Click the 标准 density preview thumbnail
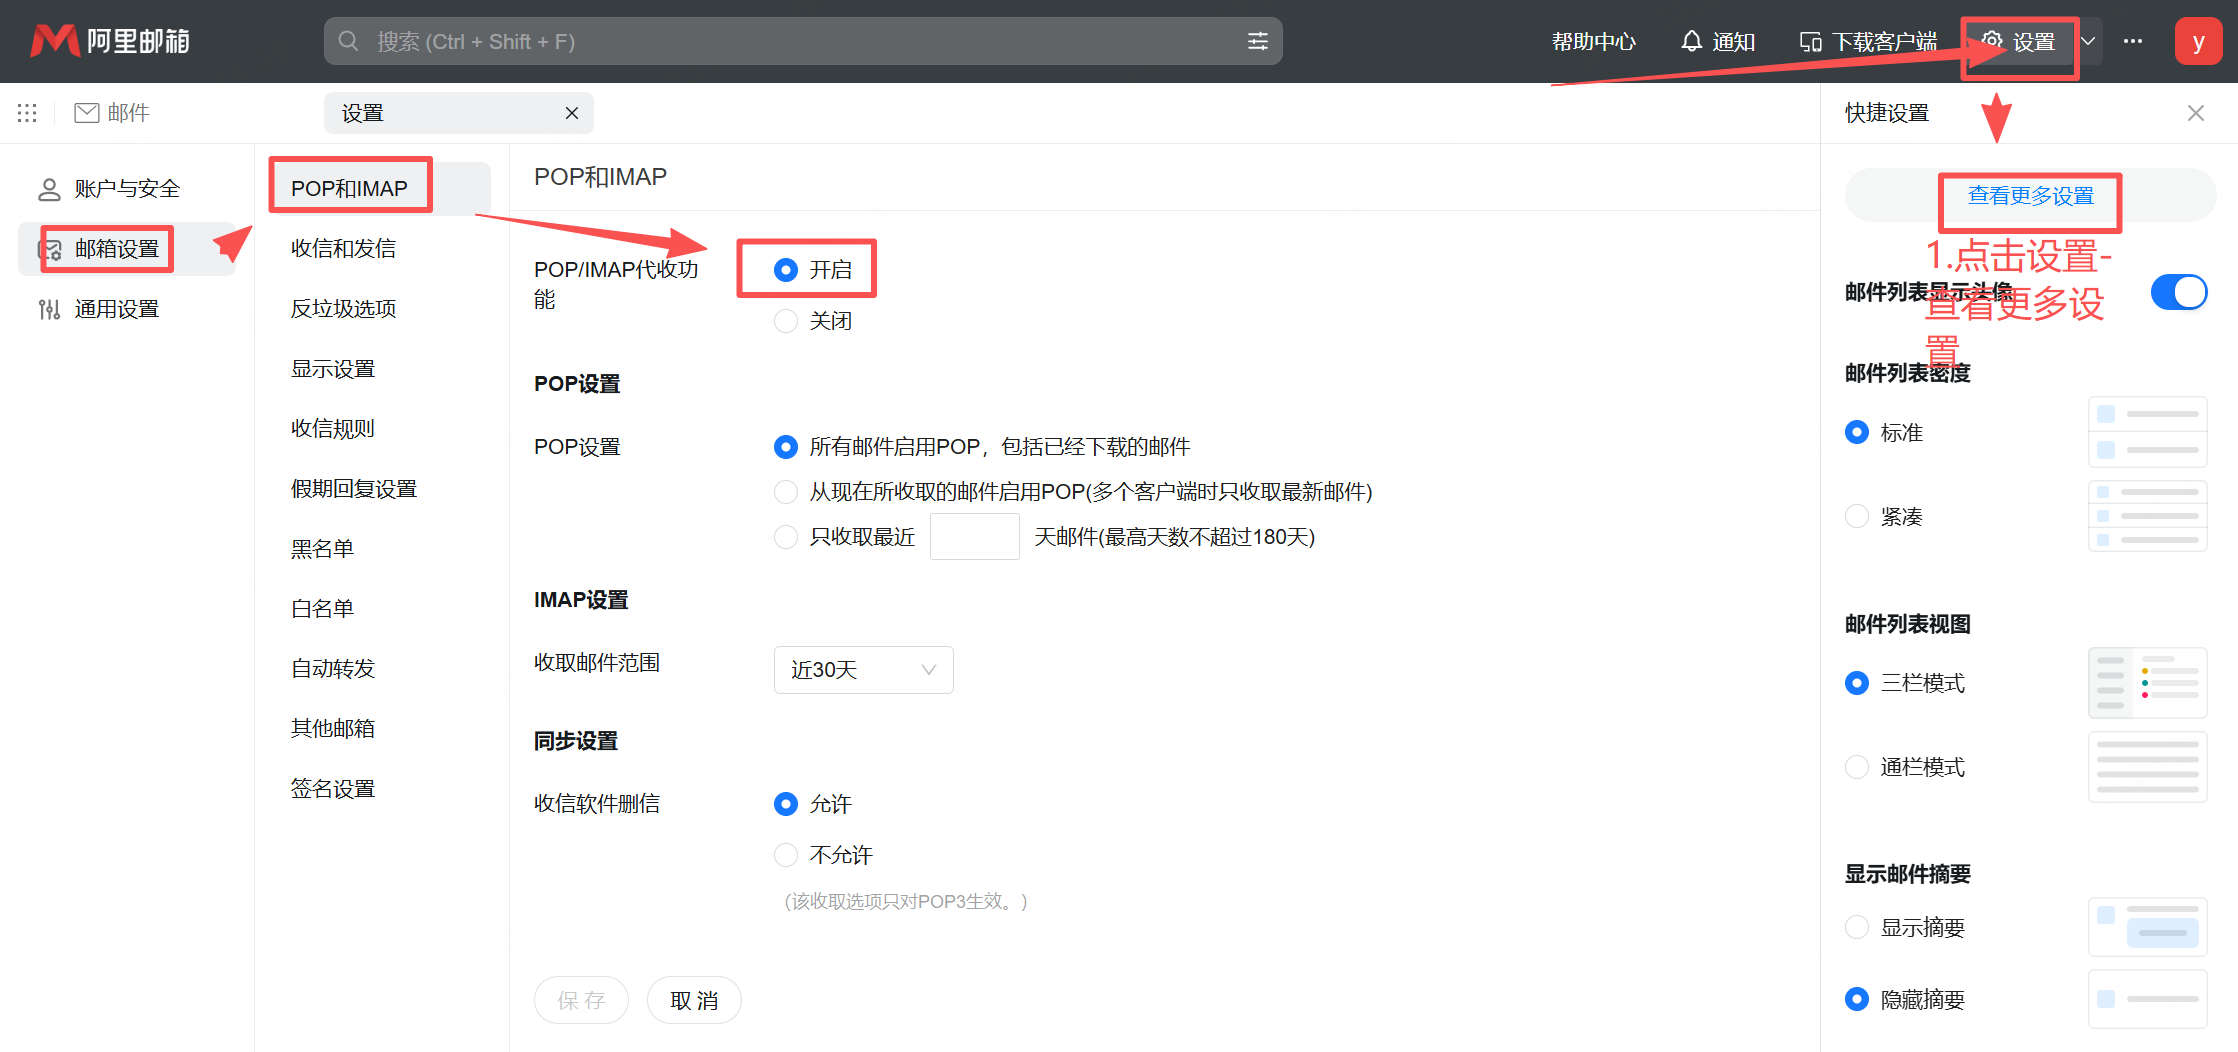Viewport: 2238px width, 1052px height. (x=2148, y=432)
